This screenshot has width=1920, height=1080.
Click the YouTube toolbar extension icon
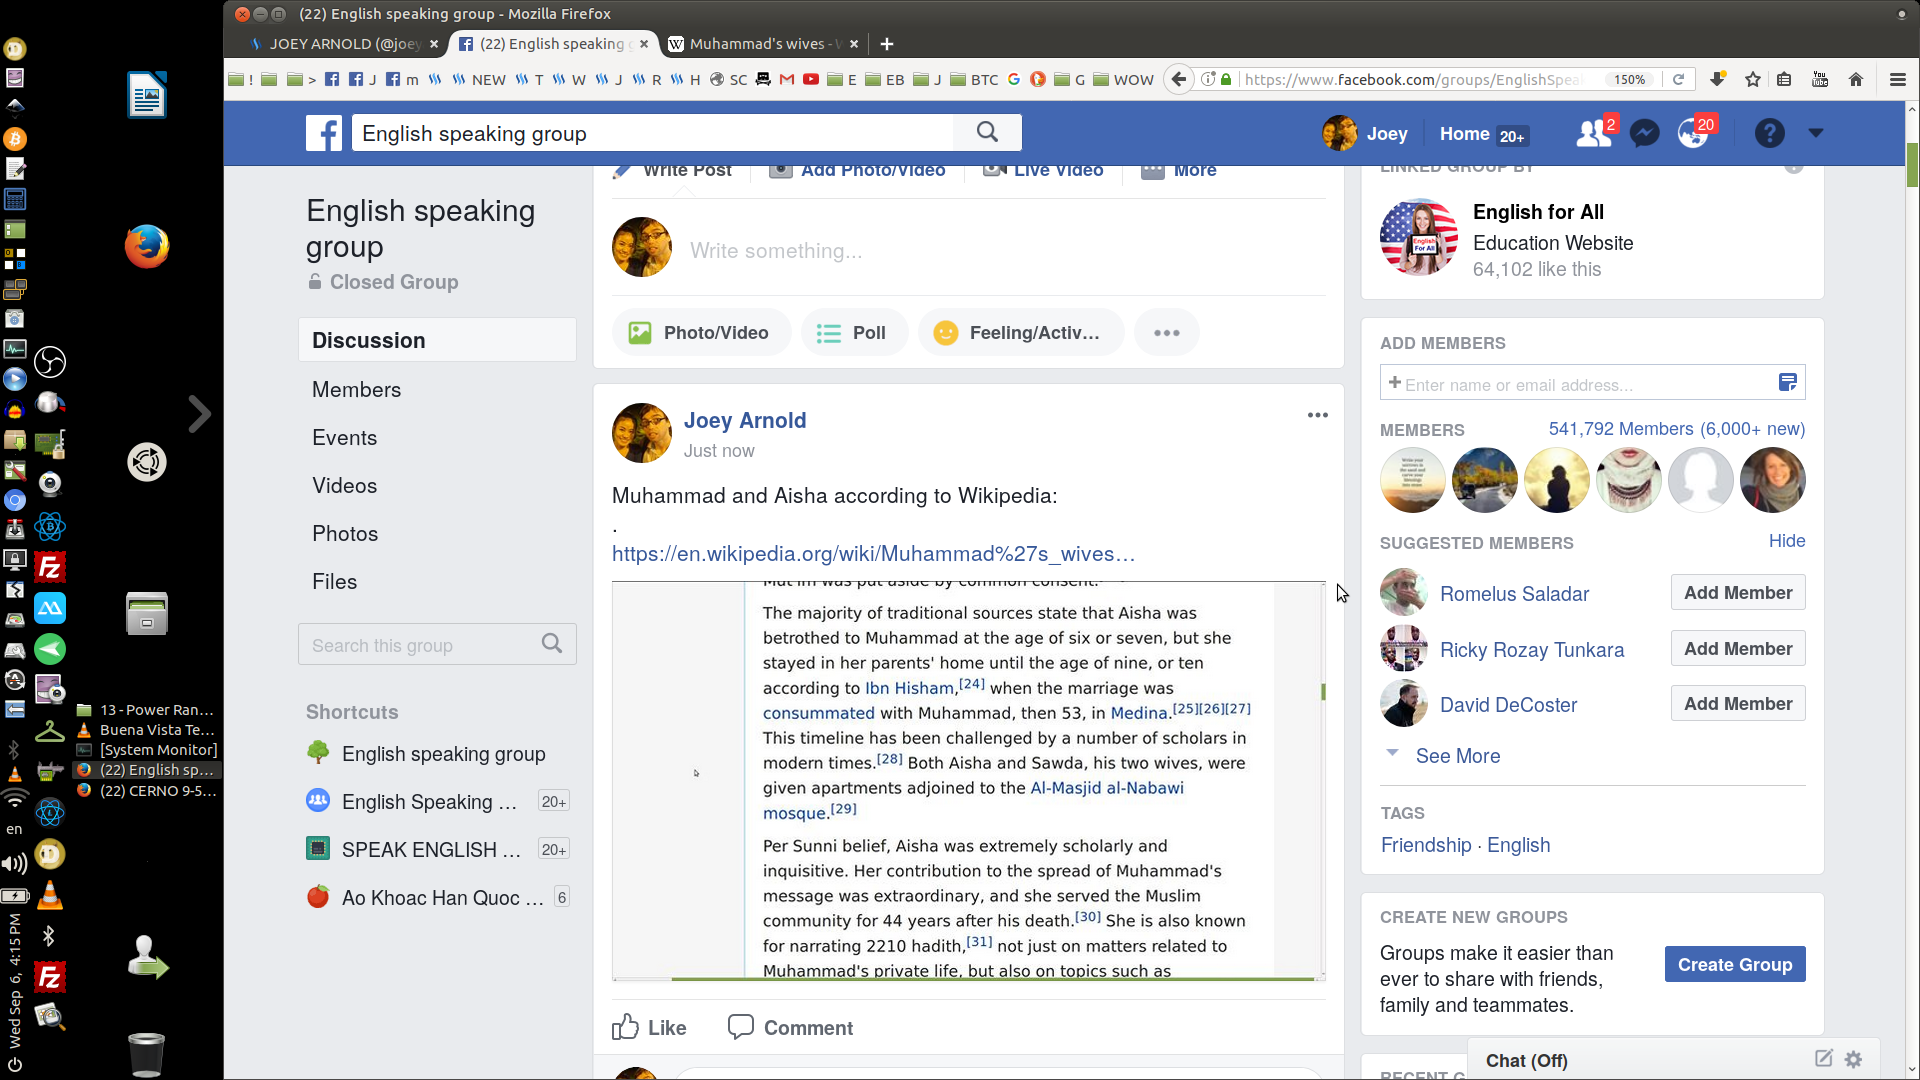pyautogui.click(x=1820, y=79)
